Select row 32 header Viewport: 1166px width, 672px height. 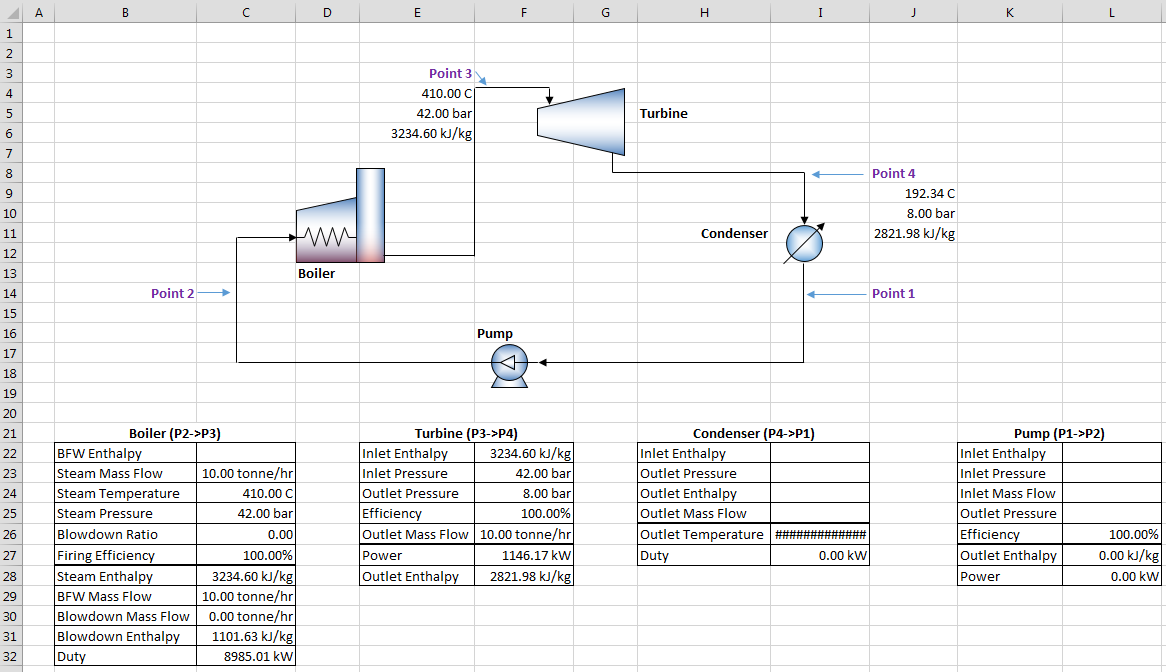coord(10,656)
